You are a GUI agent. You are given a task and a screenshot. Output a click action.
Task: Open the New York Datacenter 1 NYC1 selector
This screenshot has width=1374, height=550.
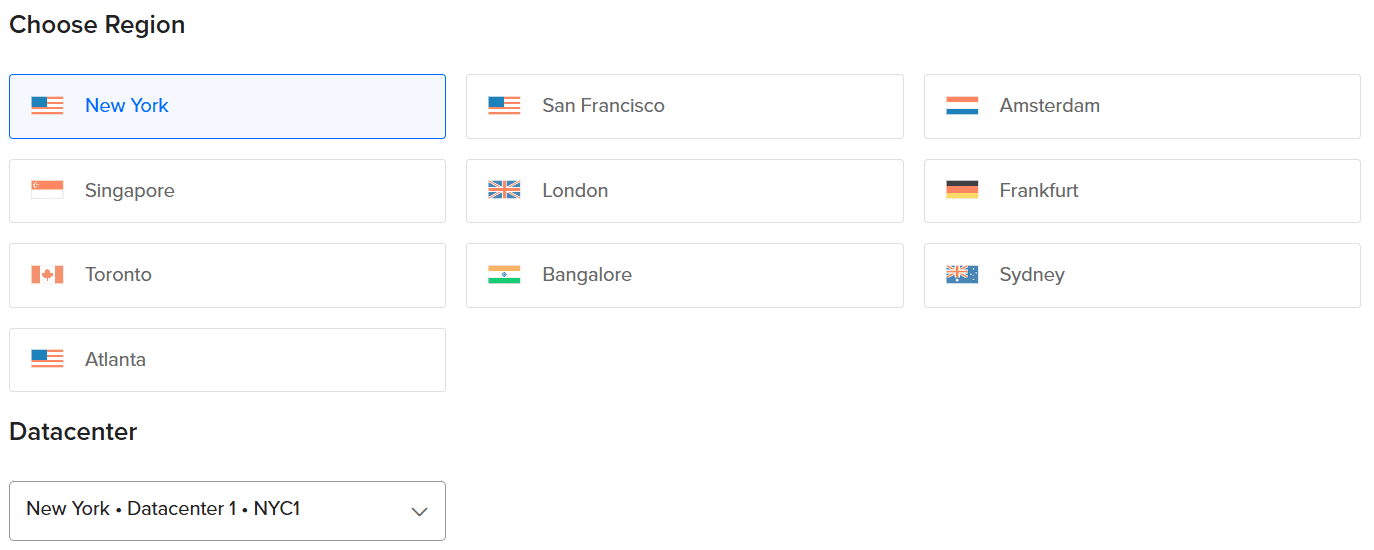(x=227, y=511)
